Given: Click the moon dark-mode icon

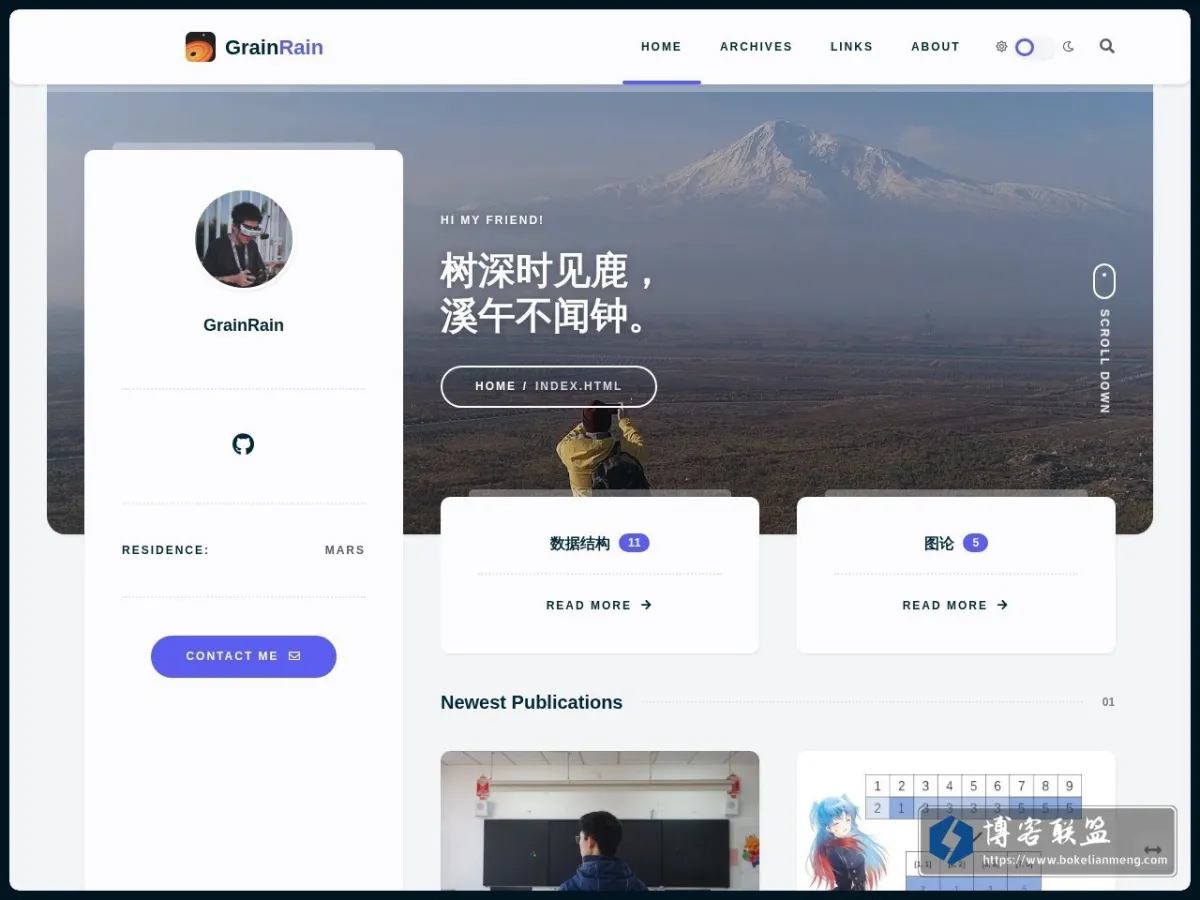Looking at the screenshot, I should tap(1068, 47).
